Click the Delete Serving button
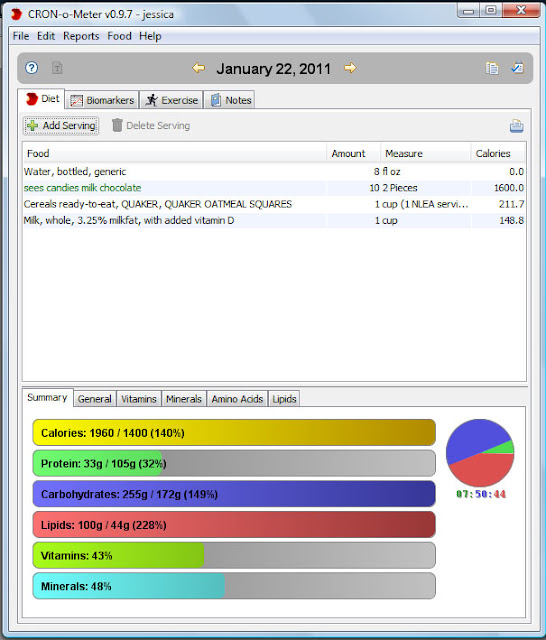 (151, 126)
